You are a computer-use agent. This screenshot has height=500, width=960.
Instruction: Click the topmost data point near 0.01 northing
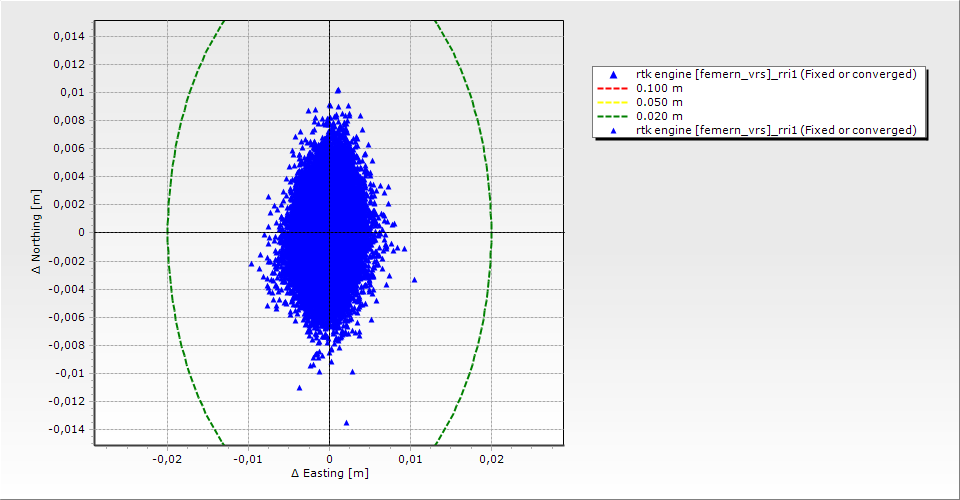pos(338,90)
